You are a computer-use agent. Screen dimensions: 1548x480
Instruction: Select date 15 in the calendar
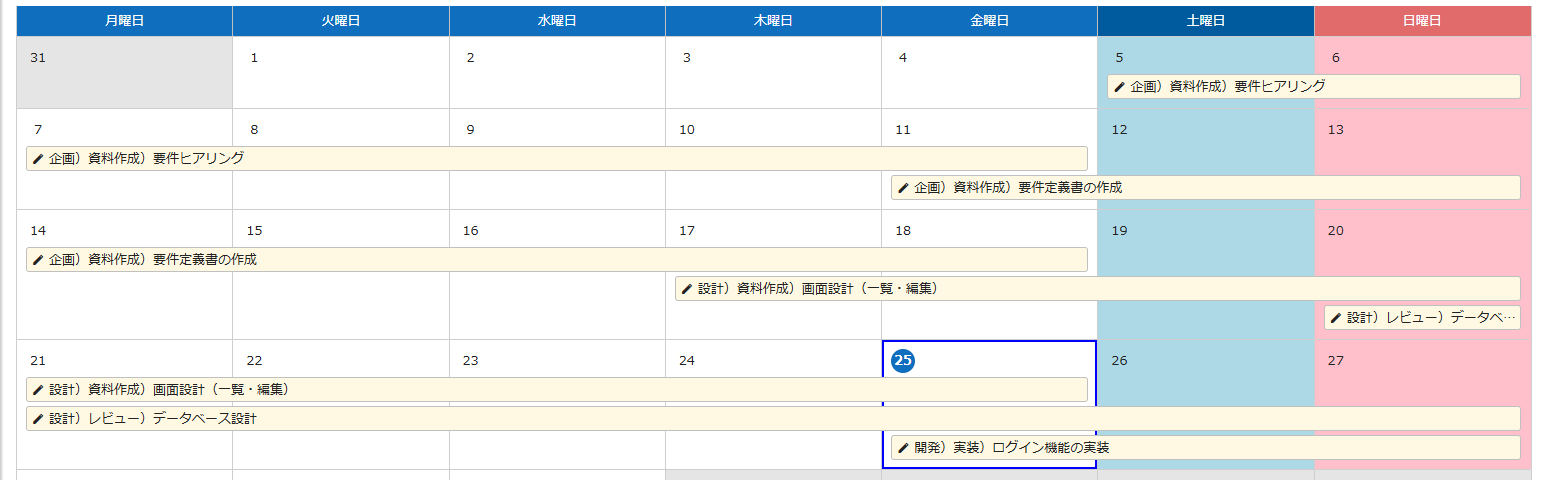pyautogui.click(x=254, y=231)
